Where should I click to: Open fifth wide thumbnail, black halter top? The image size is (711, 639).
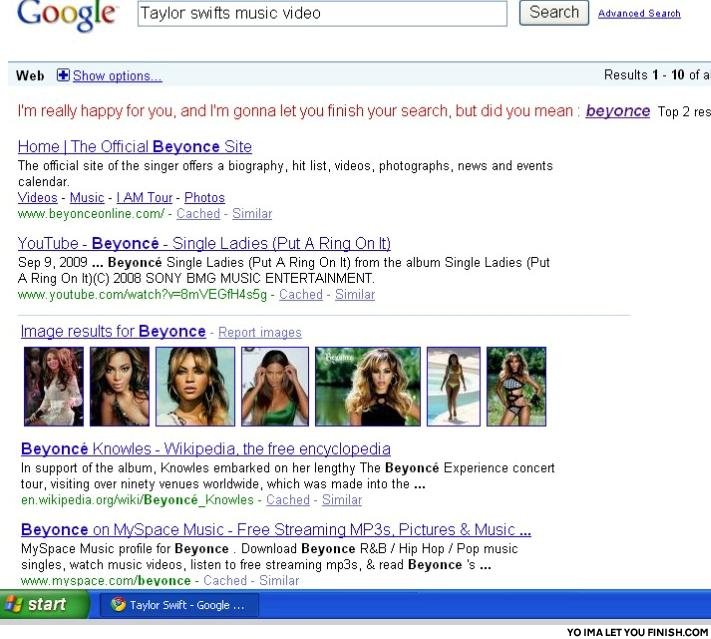click(x=368, y=386)
